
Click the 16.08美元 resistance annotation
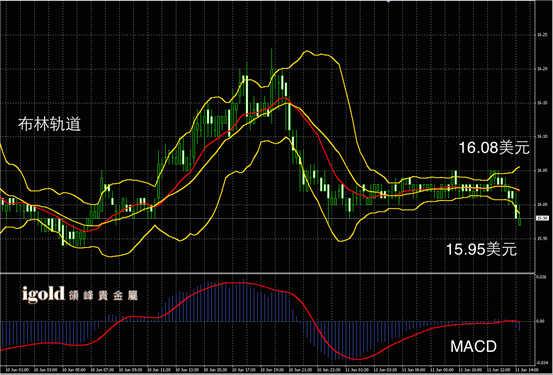494,147
